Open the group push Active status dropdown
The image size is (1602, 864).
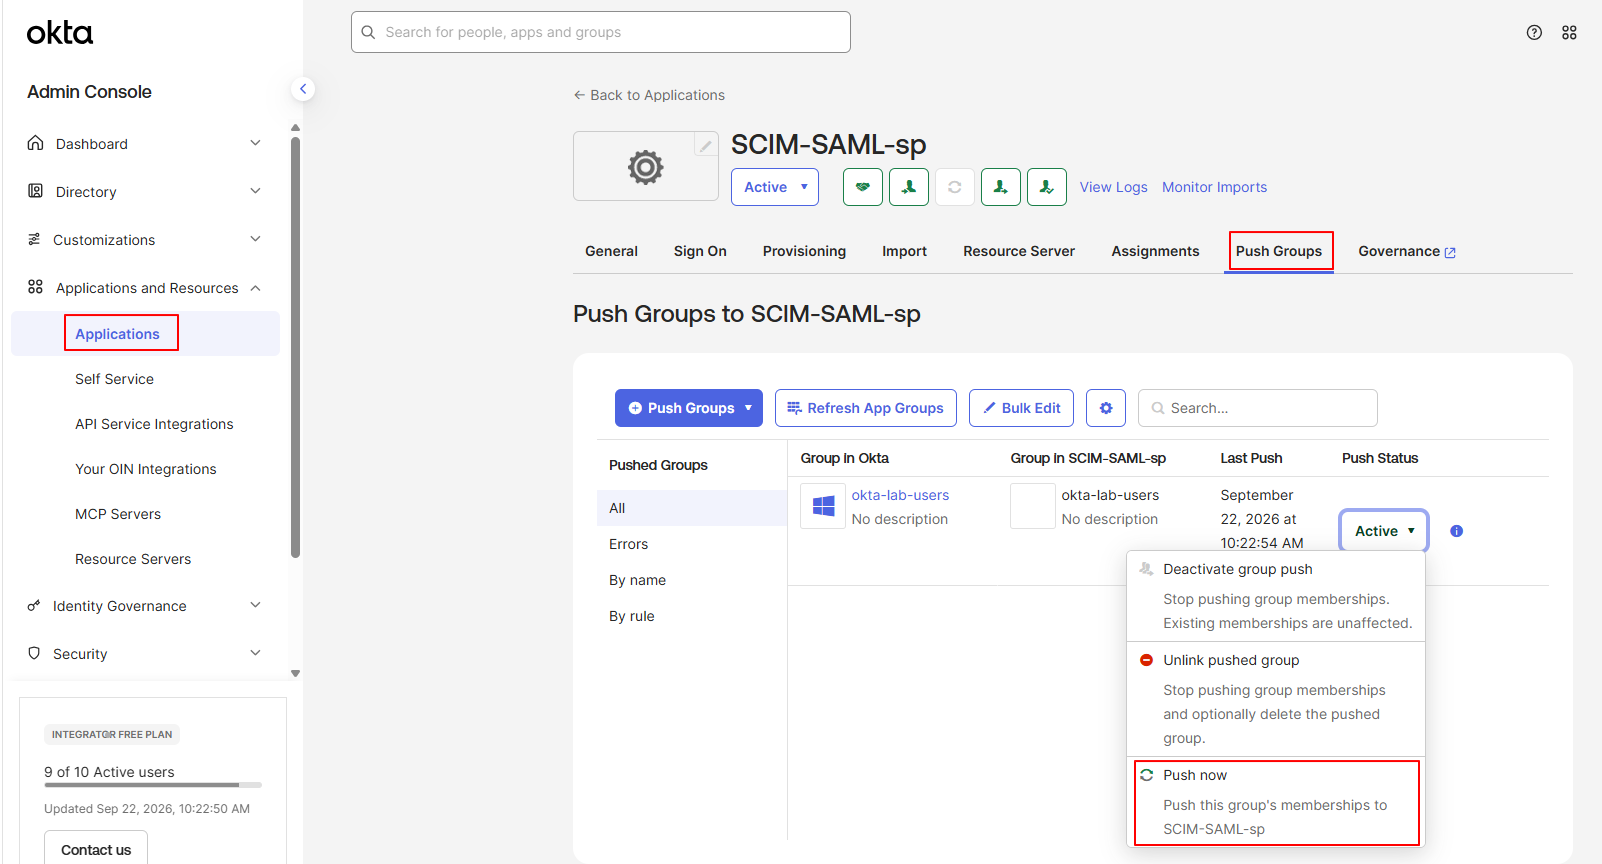click(1384, 531)
